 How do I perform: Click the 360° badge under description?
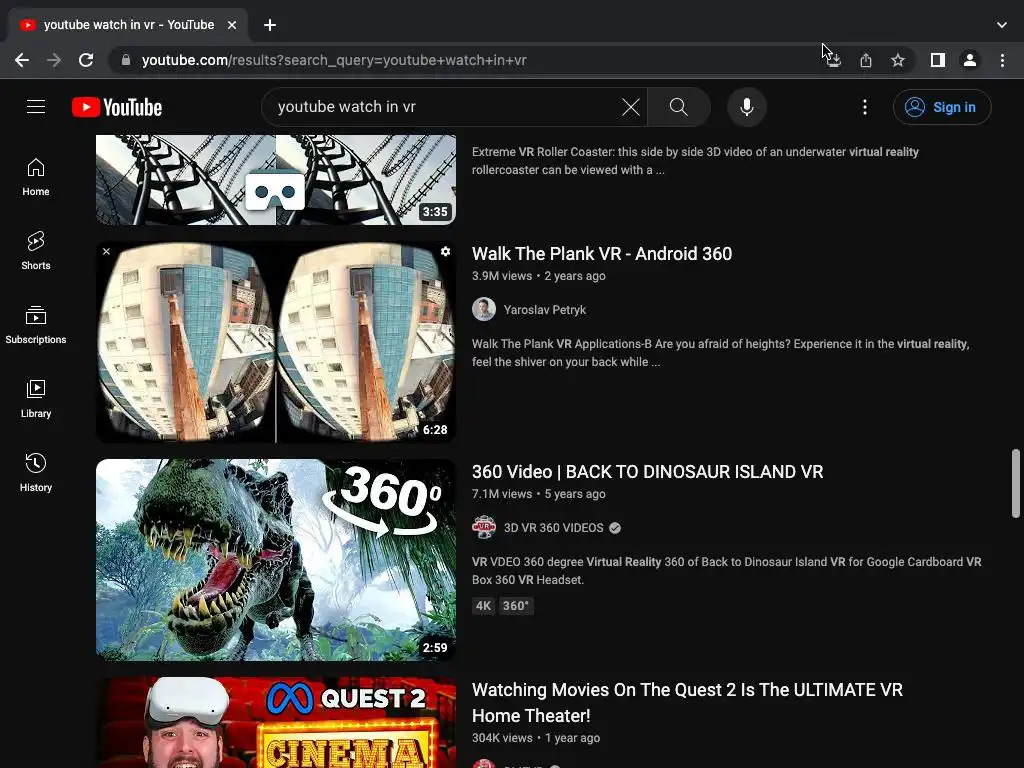point(516,605)
